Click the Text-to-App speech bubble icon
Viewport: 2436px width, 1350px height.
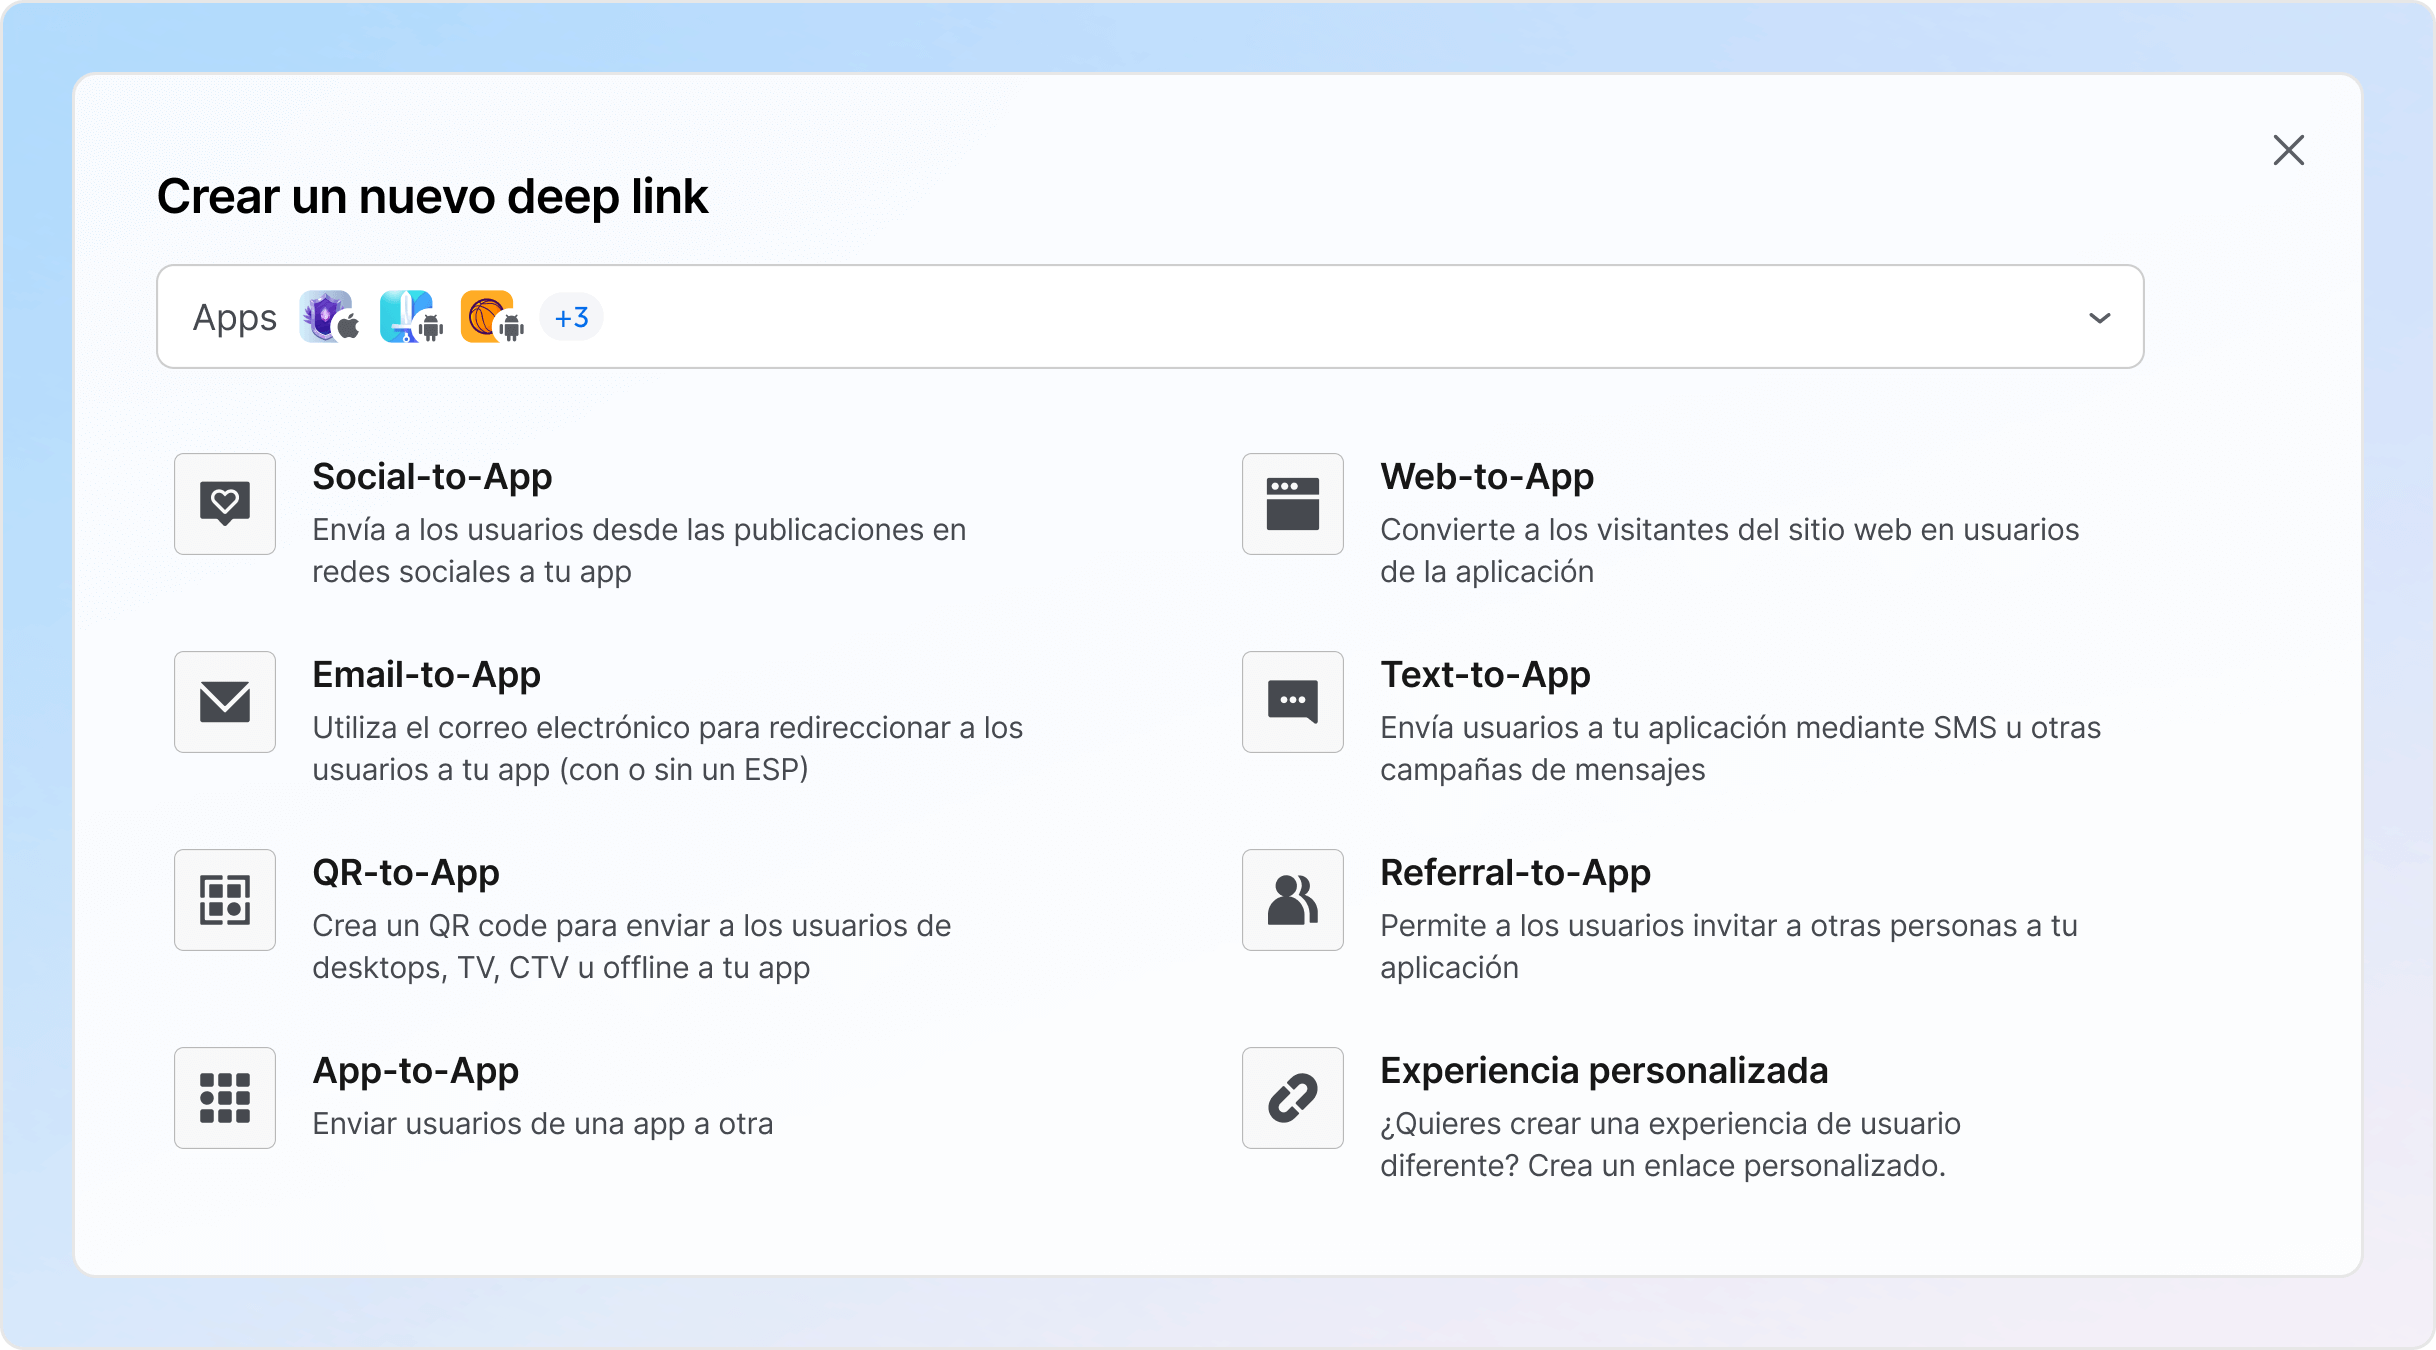(1292, 702)
